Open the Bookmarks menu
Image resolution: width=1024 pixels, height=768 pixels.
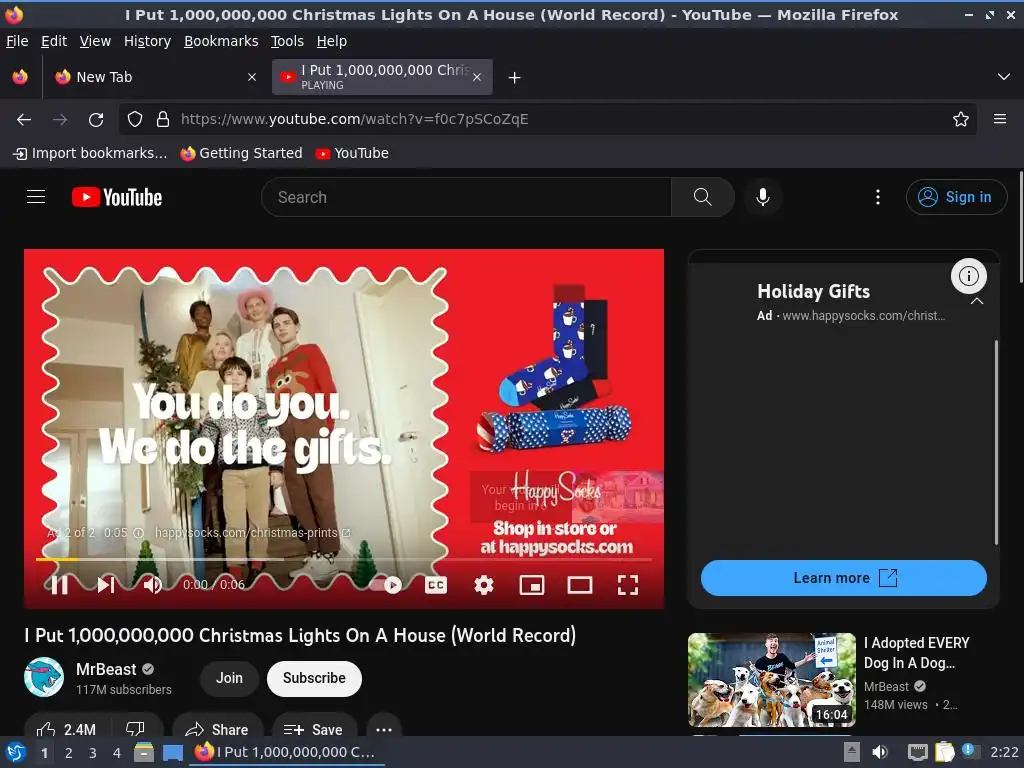click(221, 41)
